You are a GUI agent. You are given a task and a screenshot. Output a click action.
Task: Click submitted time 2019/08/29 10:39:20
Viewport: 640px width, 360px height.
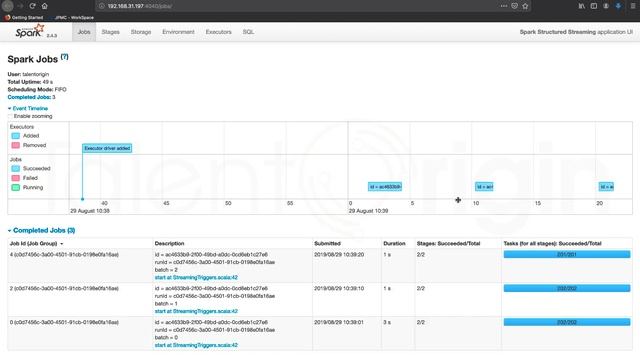[x=339, y=254]
